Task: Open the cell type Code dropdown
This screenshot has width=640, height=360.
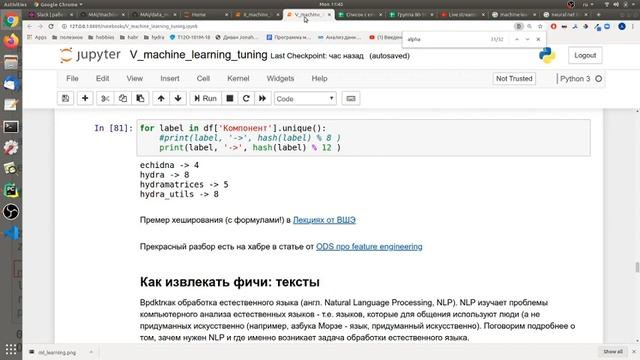Action: (305, 98)
